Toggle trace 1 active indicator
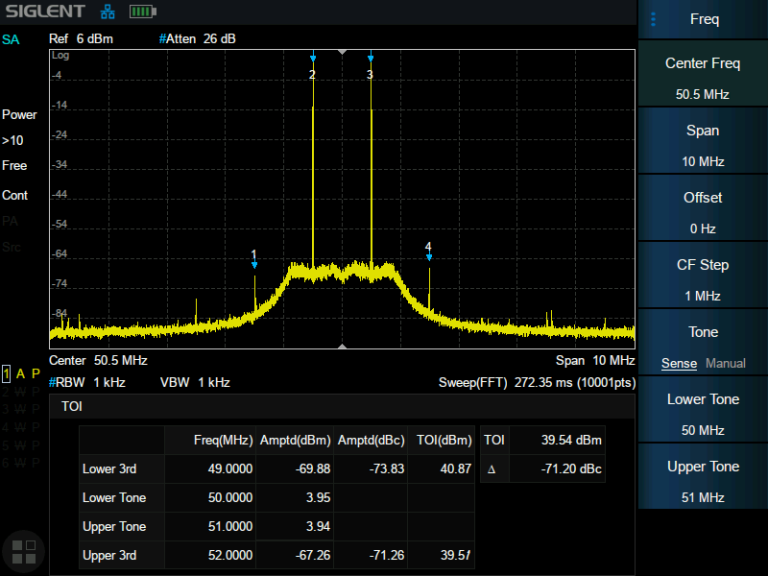This screenshot has width=768, height=576. [7, 373]
